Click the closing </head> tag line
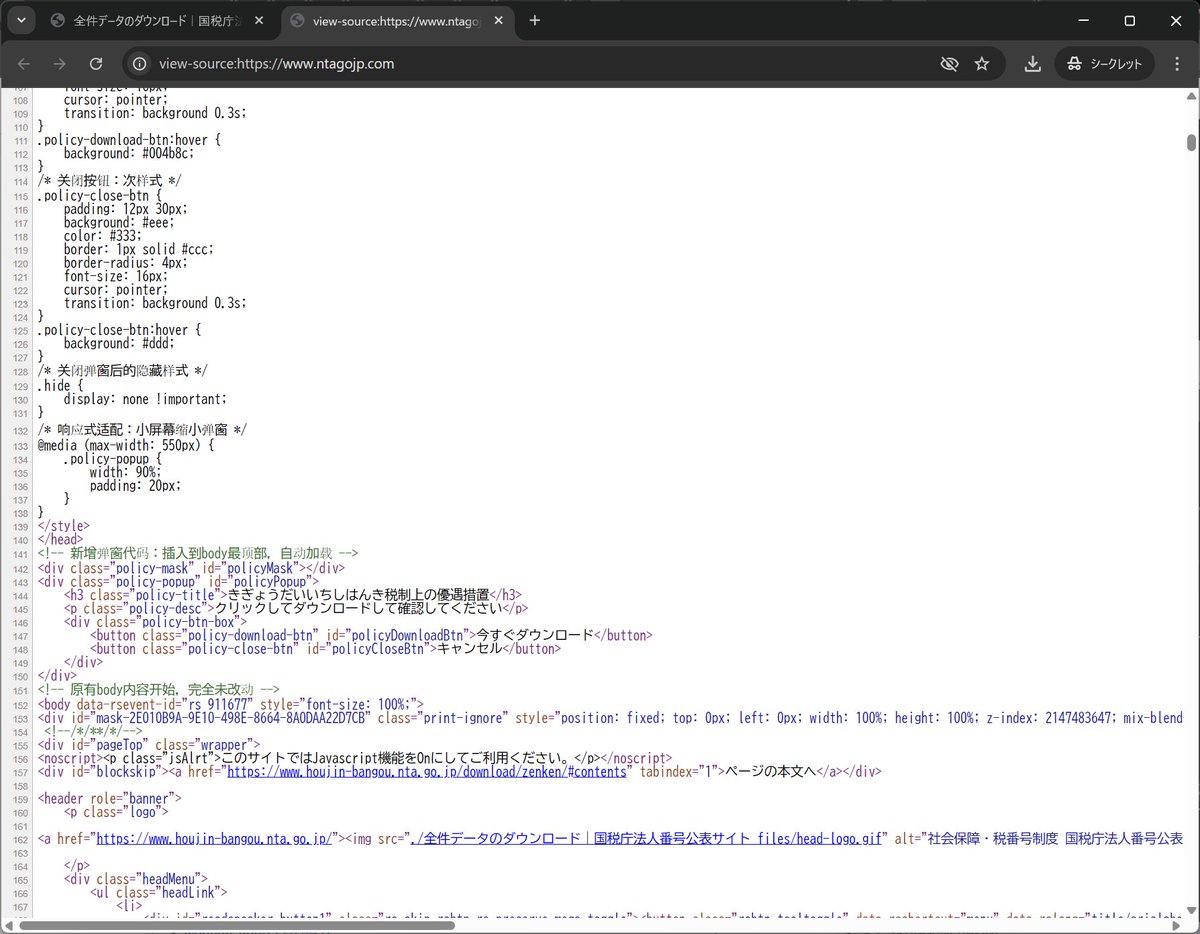Viewport: 1200px width, 934px height. coord(60,540)
